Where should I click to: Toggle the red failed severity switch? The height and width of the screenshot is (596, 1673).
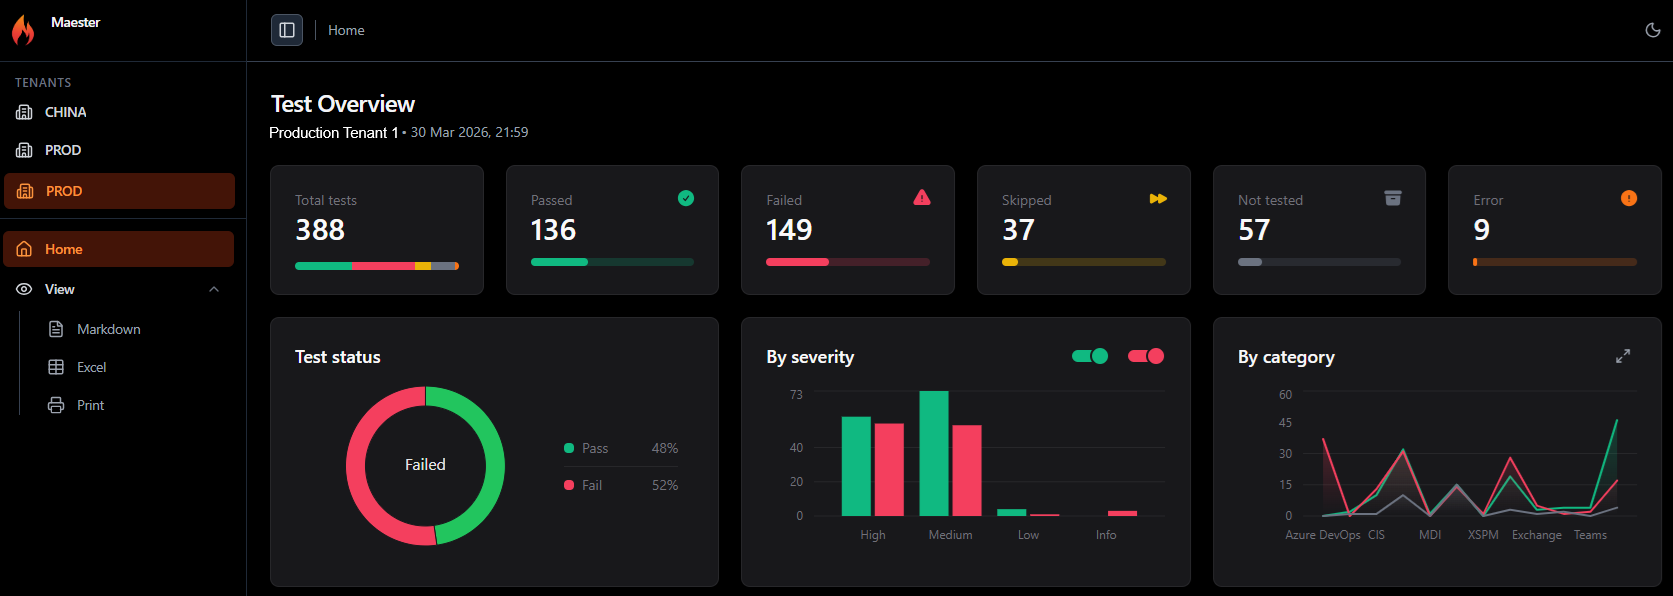pos(1145,356)
